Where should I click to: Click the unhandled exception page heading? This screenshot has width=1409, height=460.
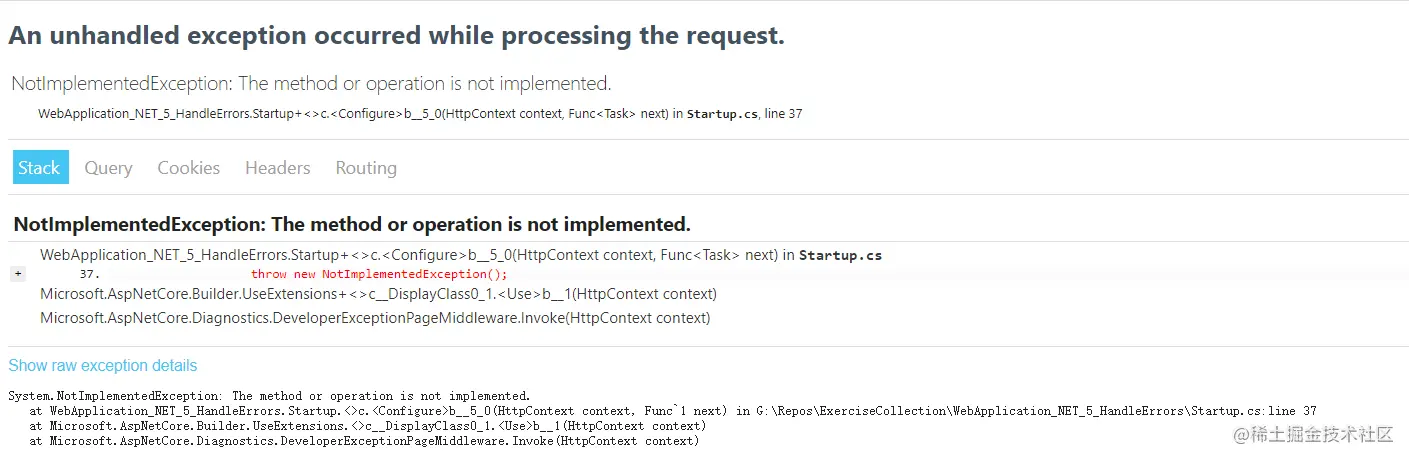pos(396,36)
